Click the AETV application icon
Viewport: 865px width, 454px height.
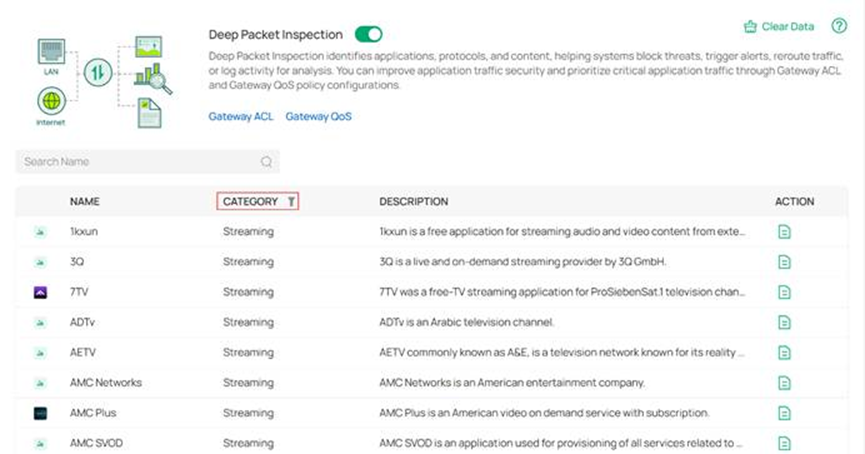(x=40, y=352)
